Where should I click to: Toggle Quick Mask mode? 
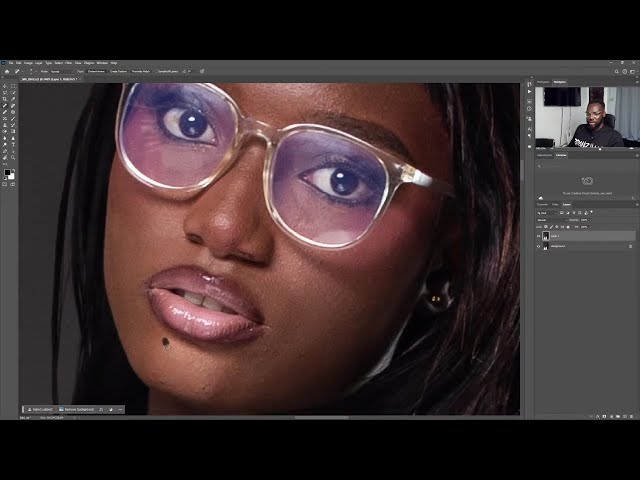pos(4,184)
